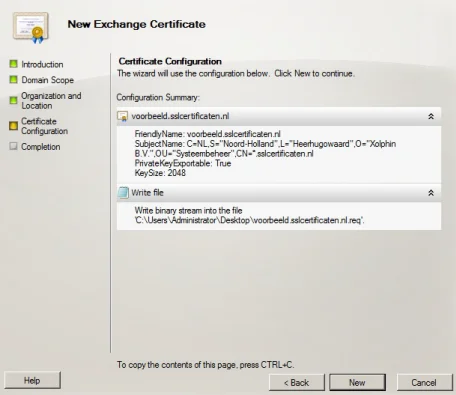The image size is (456, 395).
Task: Click the FriendlyName line in the summary
Action: (x=207, y=134)
